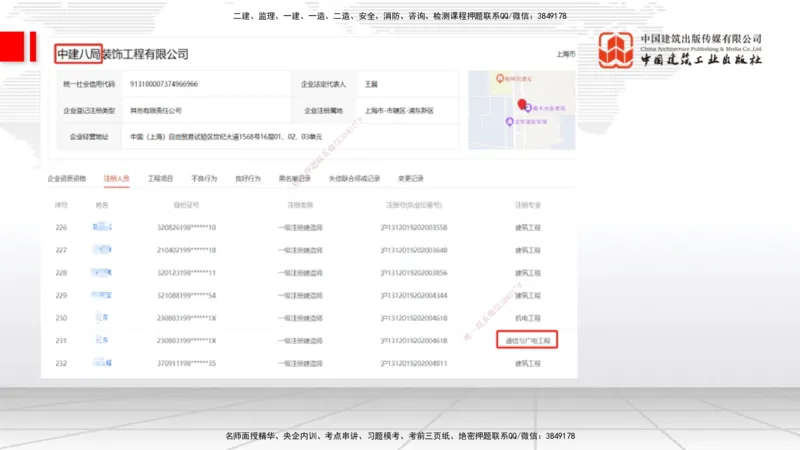The height and width of the screenshot is (450, 800).
Task: Click registration location 上海市-市辖区-浦东新区
Action: point(399,111)
